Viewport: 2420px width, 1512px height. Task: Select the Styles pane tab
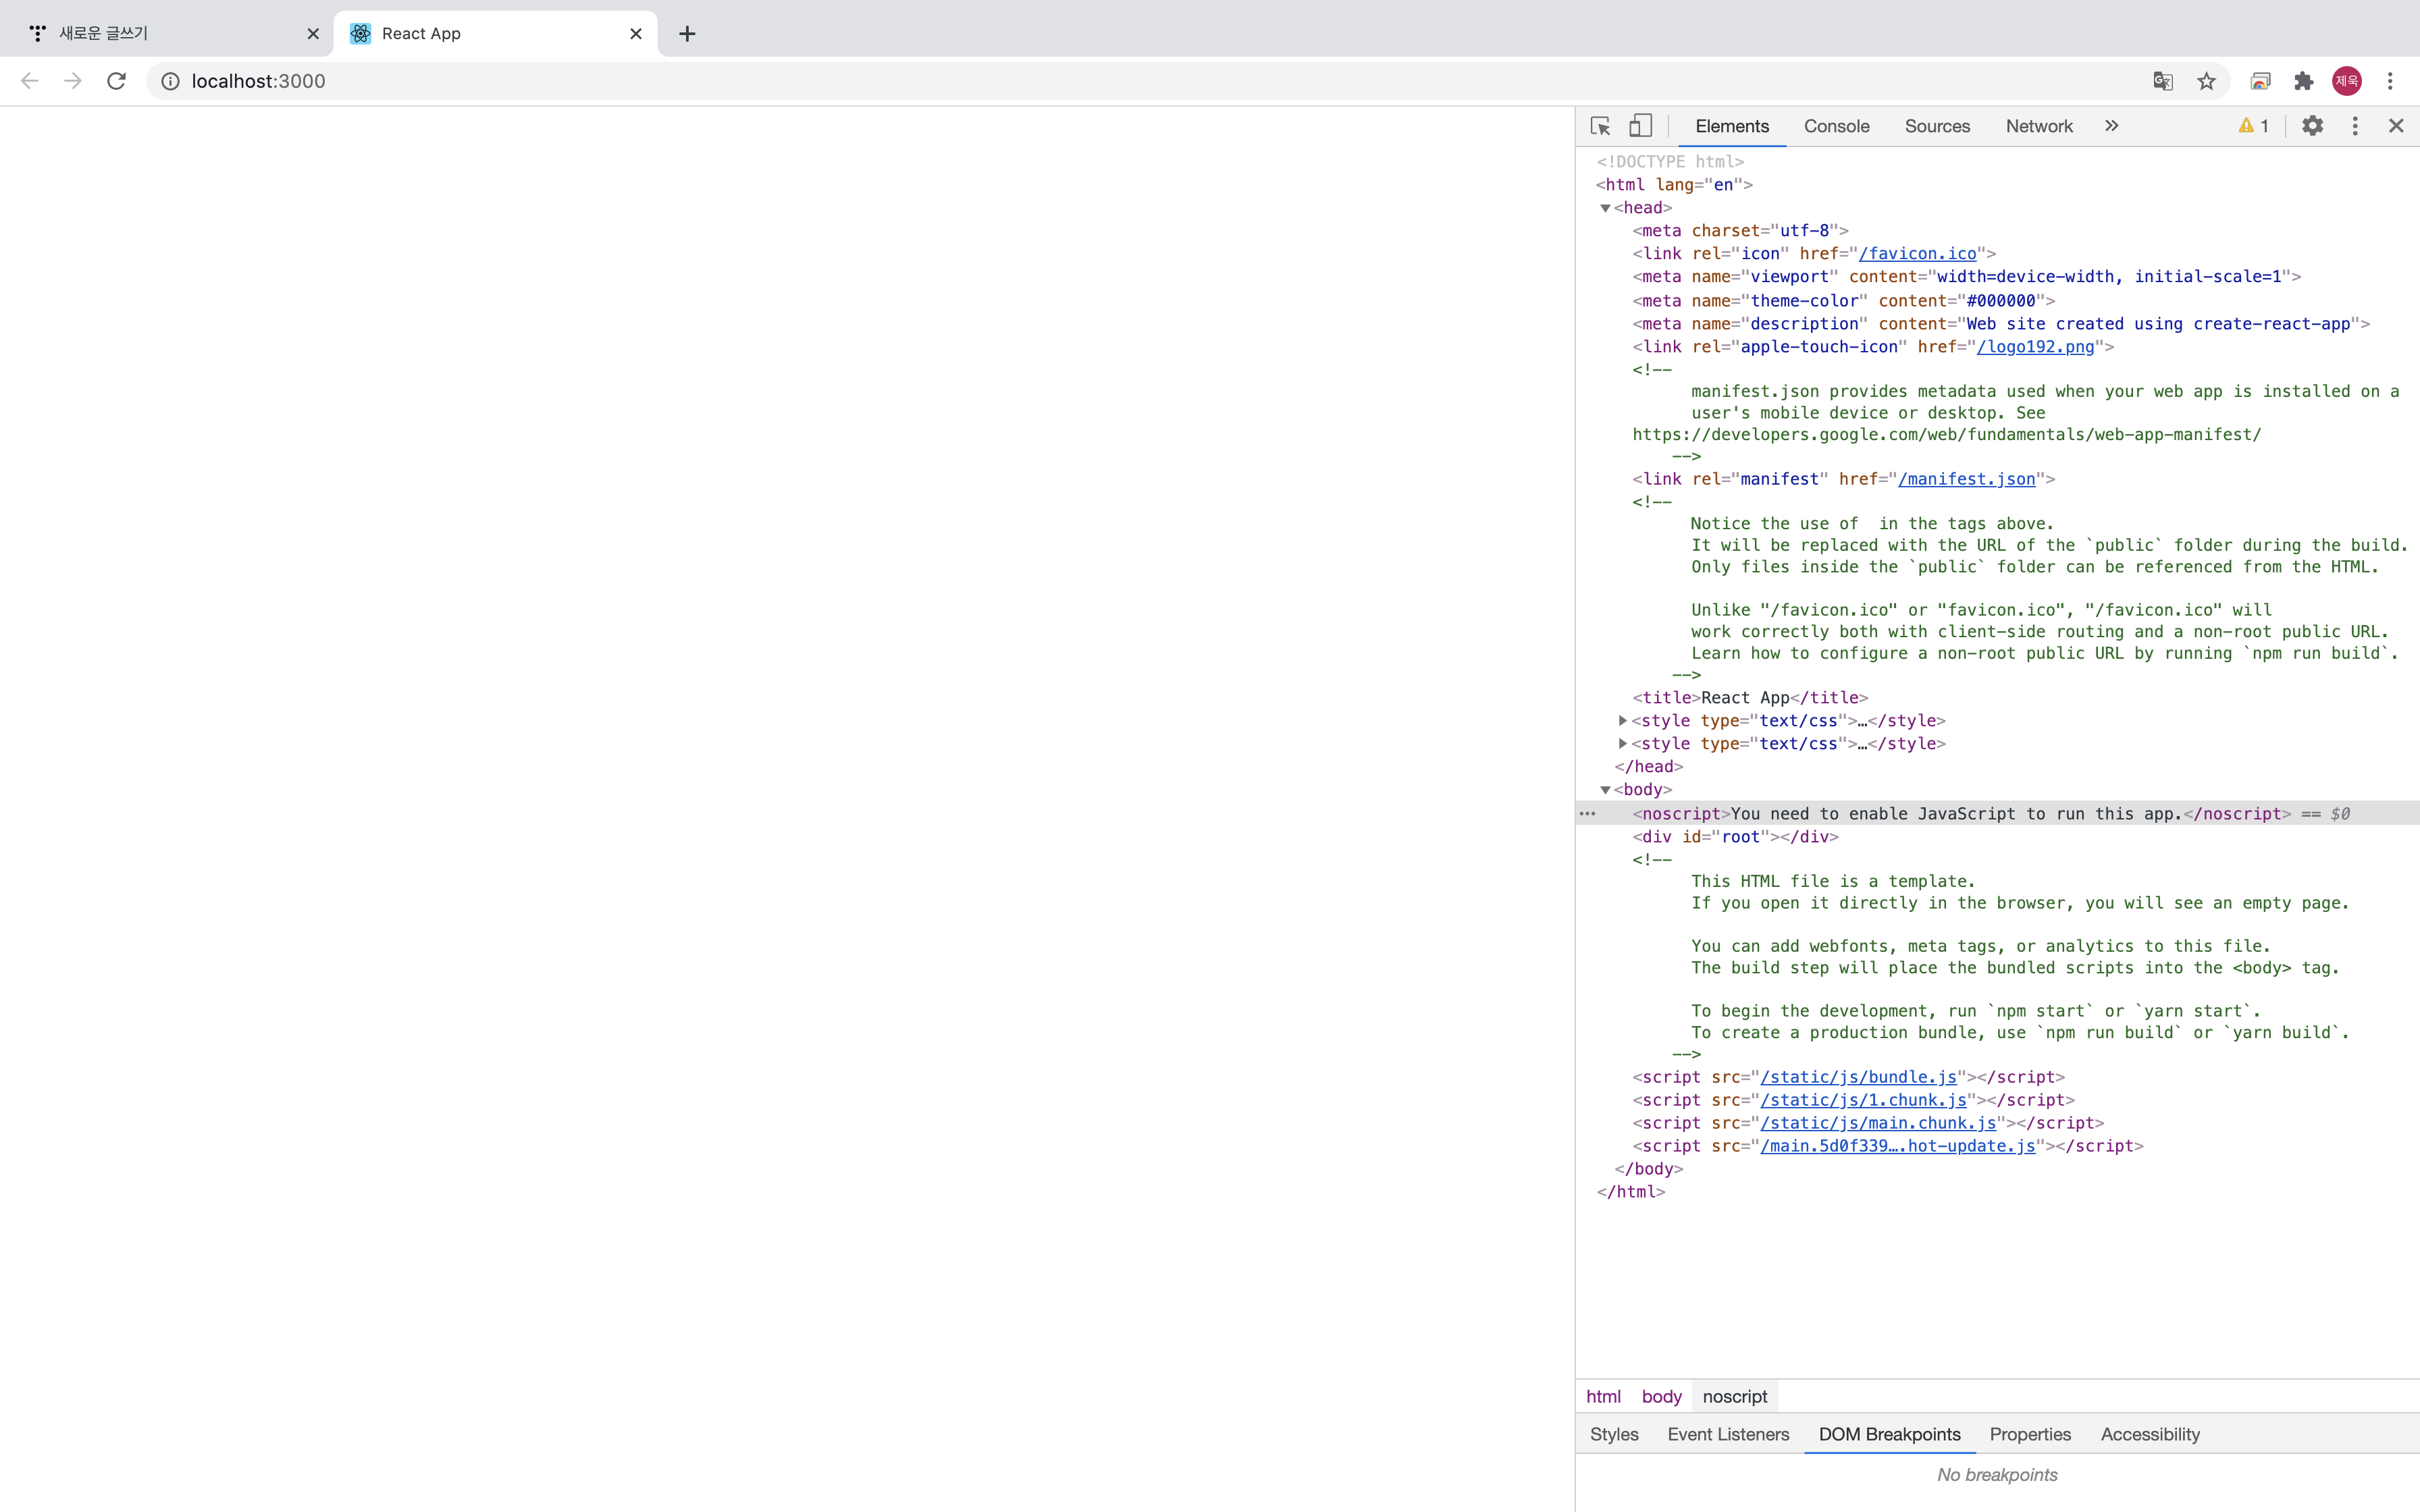pos(1614,1434)
